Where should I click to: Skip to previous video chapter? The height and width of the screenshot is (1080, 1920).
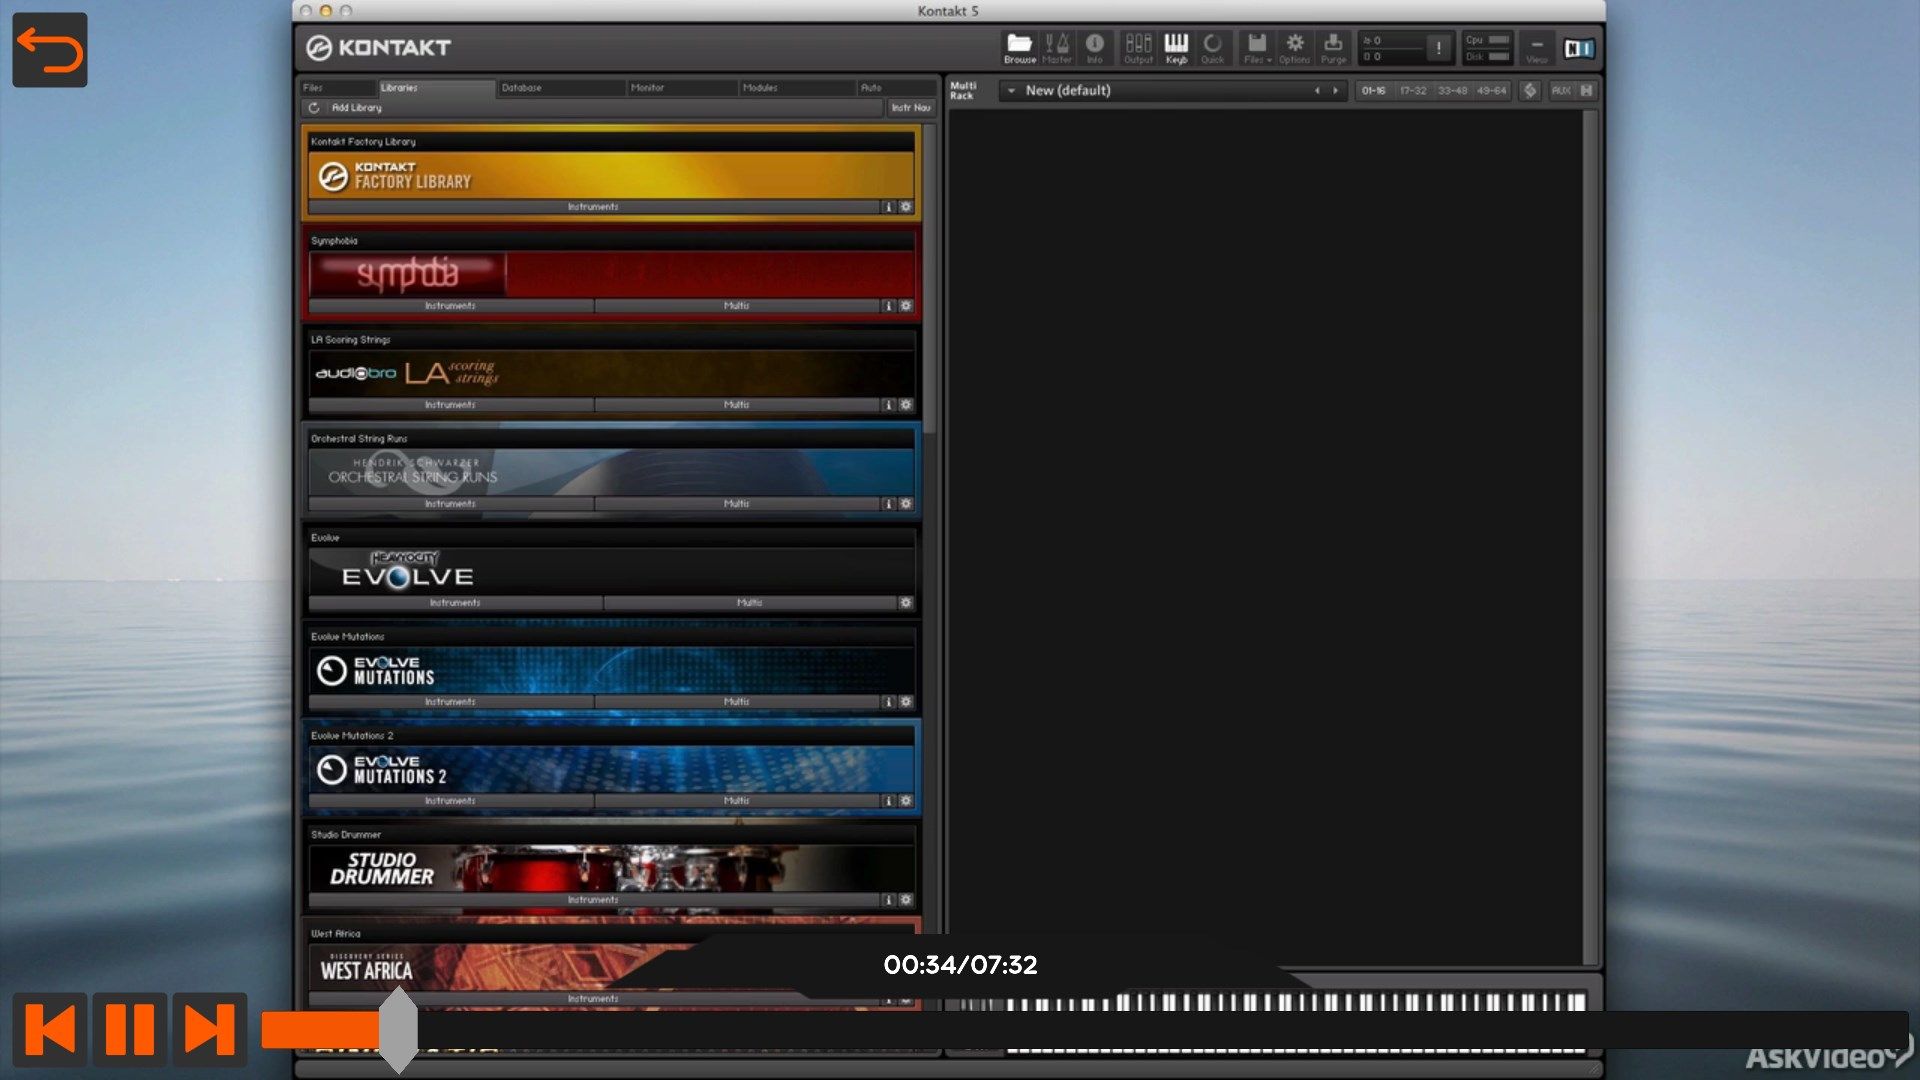click(x=50, y=1029)
